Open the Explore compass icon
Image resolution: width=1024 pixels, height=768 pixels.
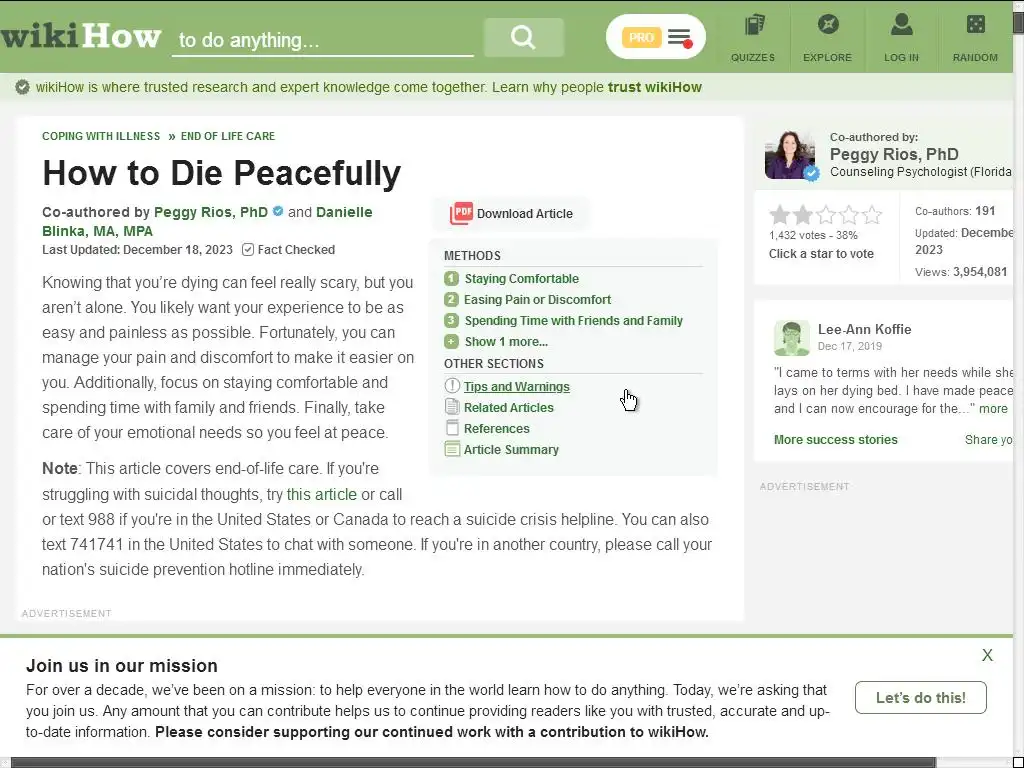tap(827, 25)
